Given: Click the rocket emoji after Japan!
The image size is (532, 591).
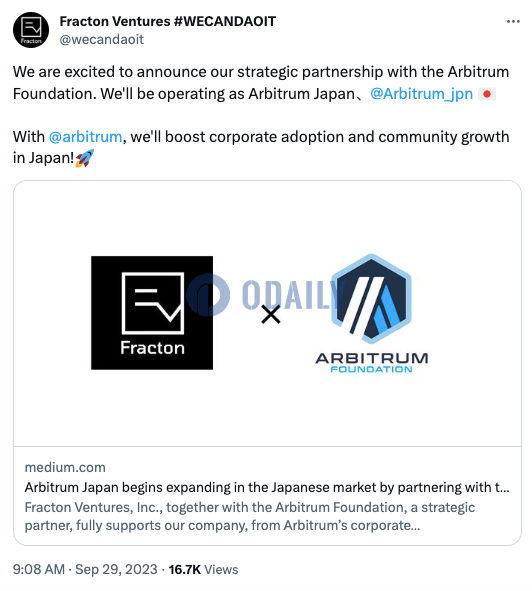Looking at the screenshot, I should (x=84, y=158).
